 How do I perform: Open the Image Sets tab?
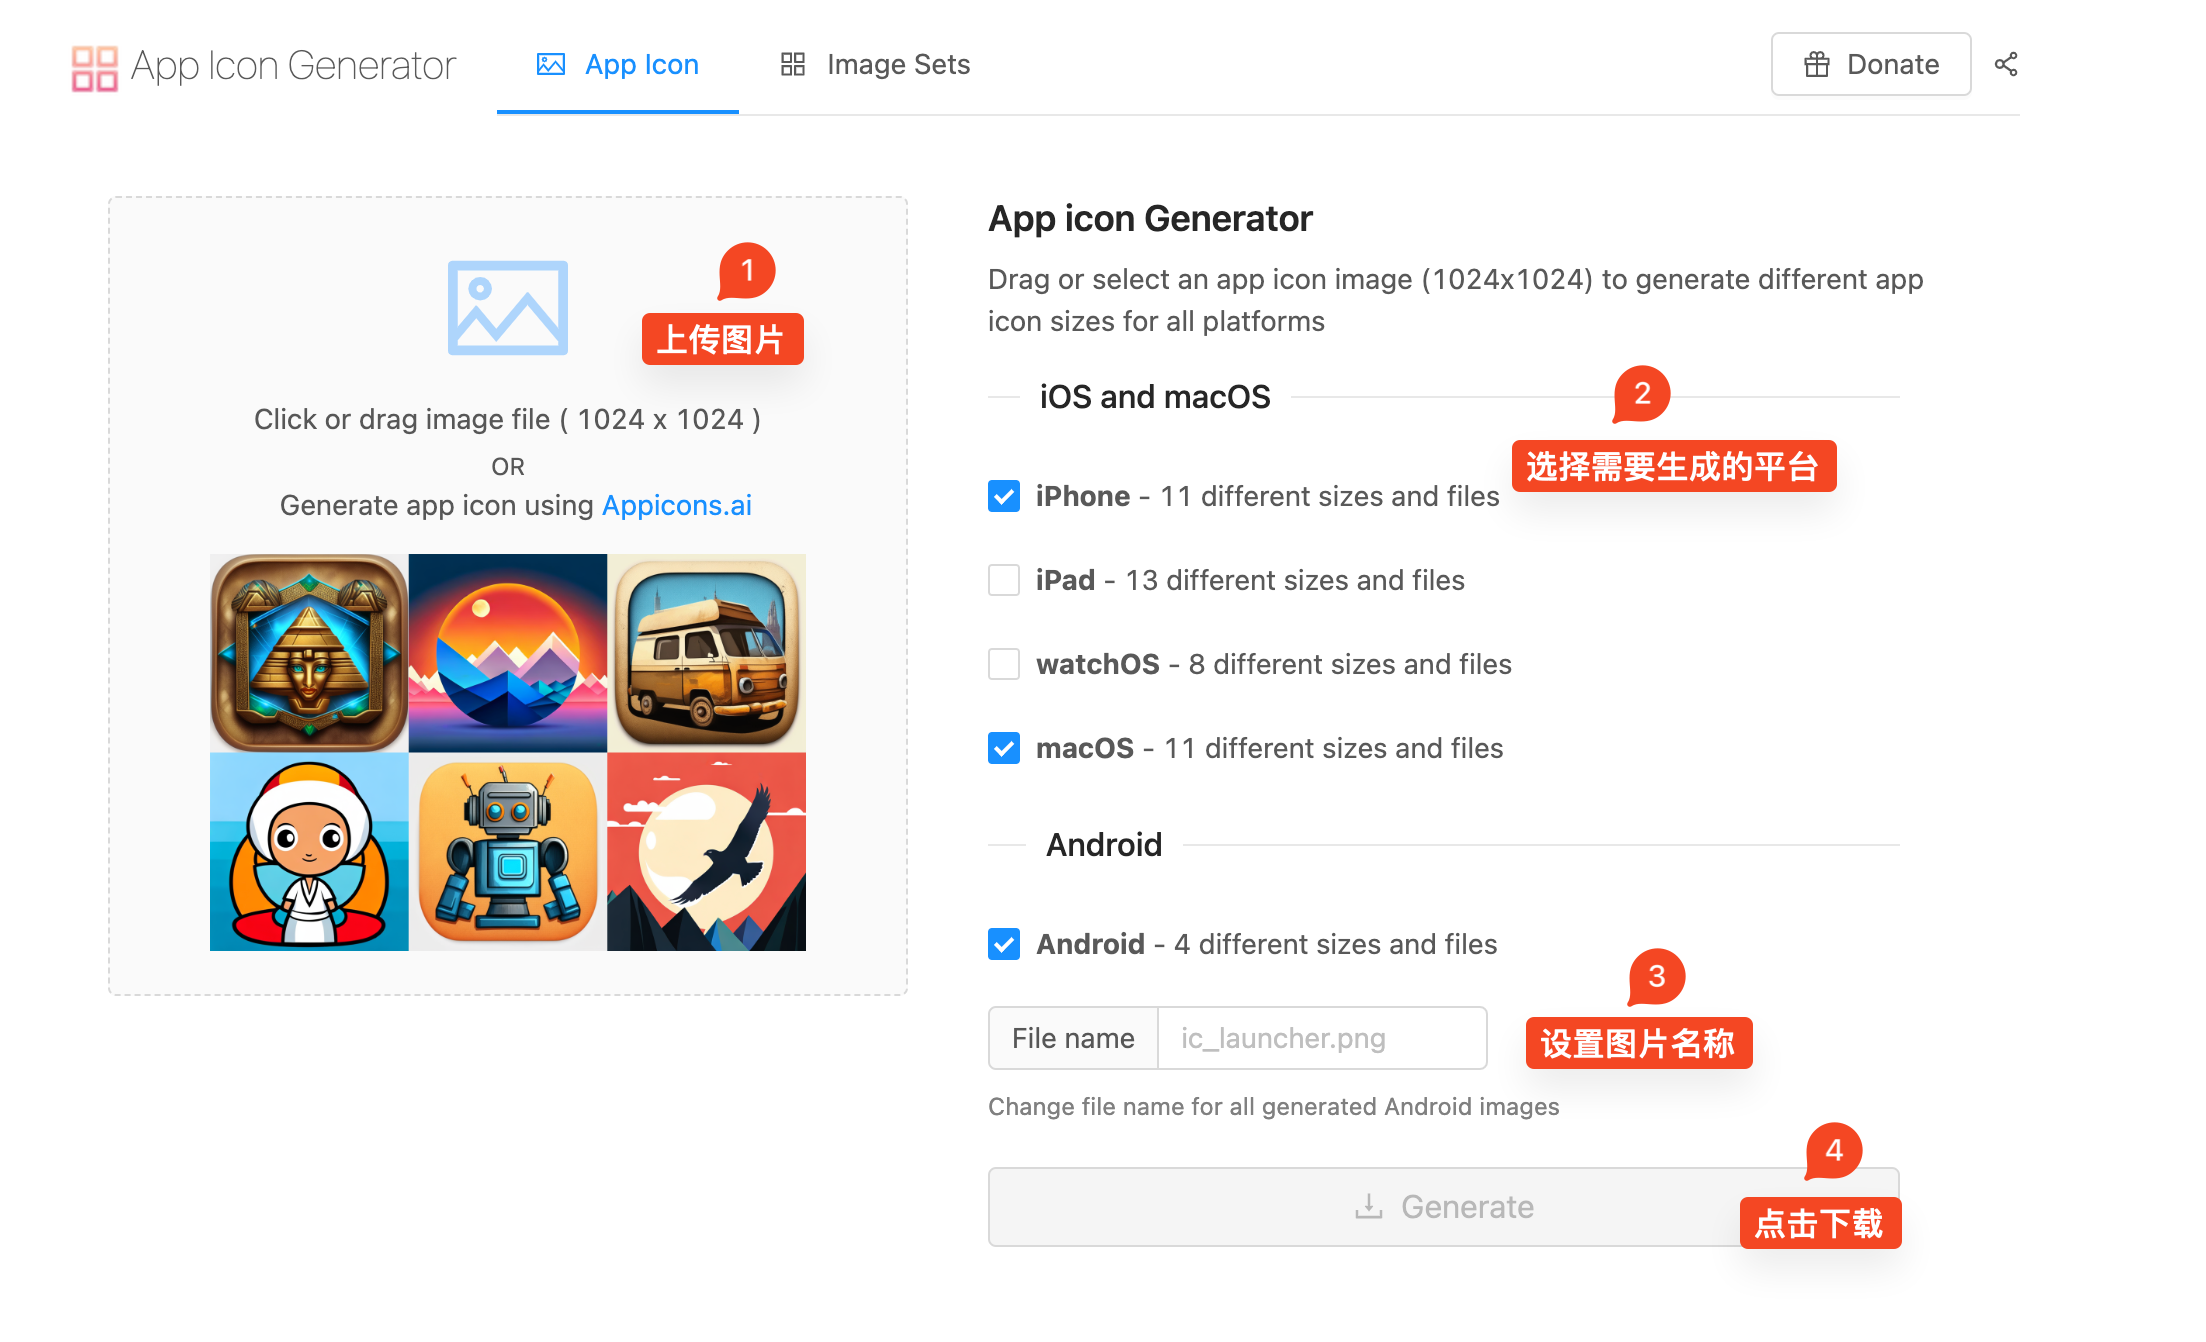click(875, 65)
